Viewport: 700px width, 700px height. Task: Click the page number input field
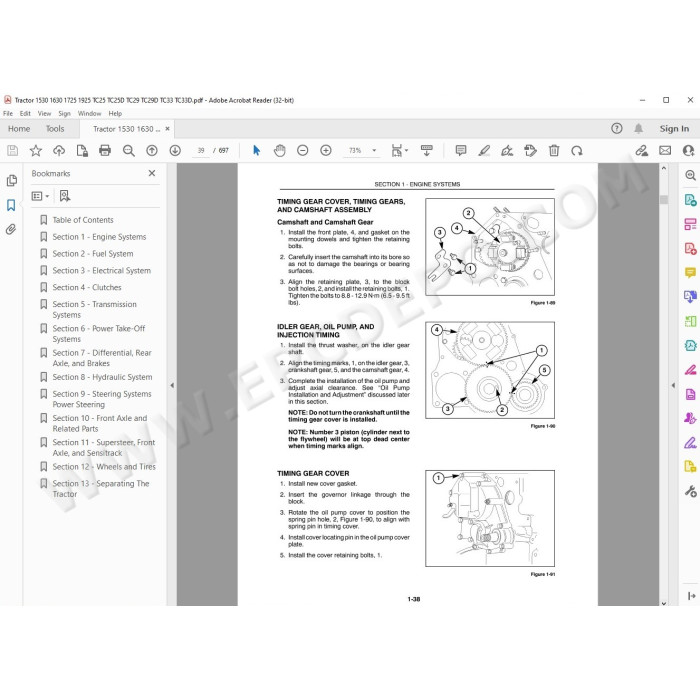[201, 151]
